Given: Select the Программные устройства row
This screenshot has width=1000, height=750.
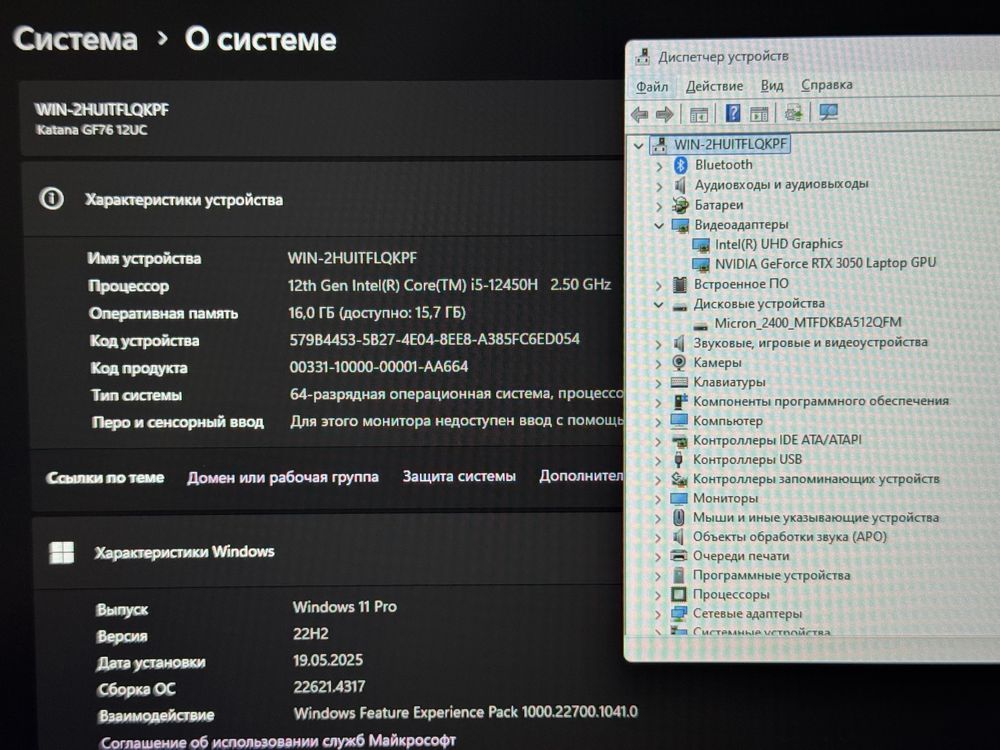Looking at the screenshot, I should (x=772, y=576).
